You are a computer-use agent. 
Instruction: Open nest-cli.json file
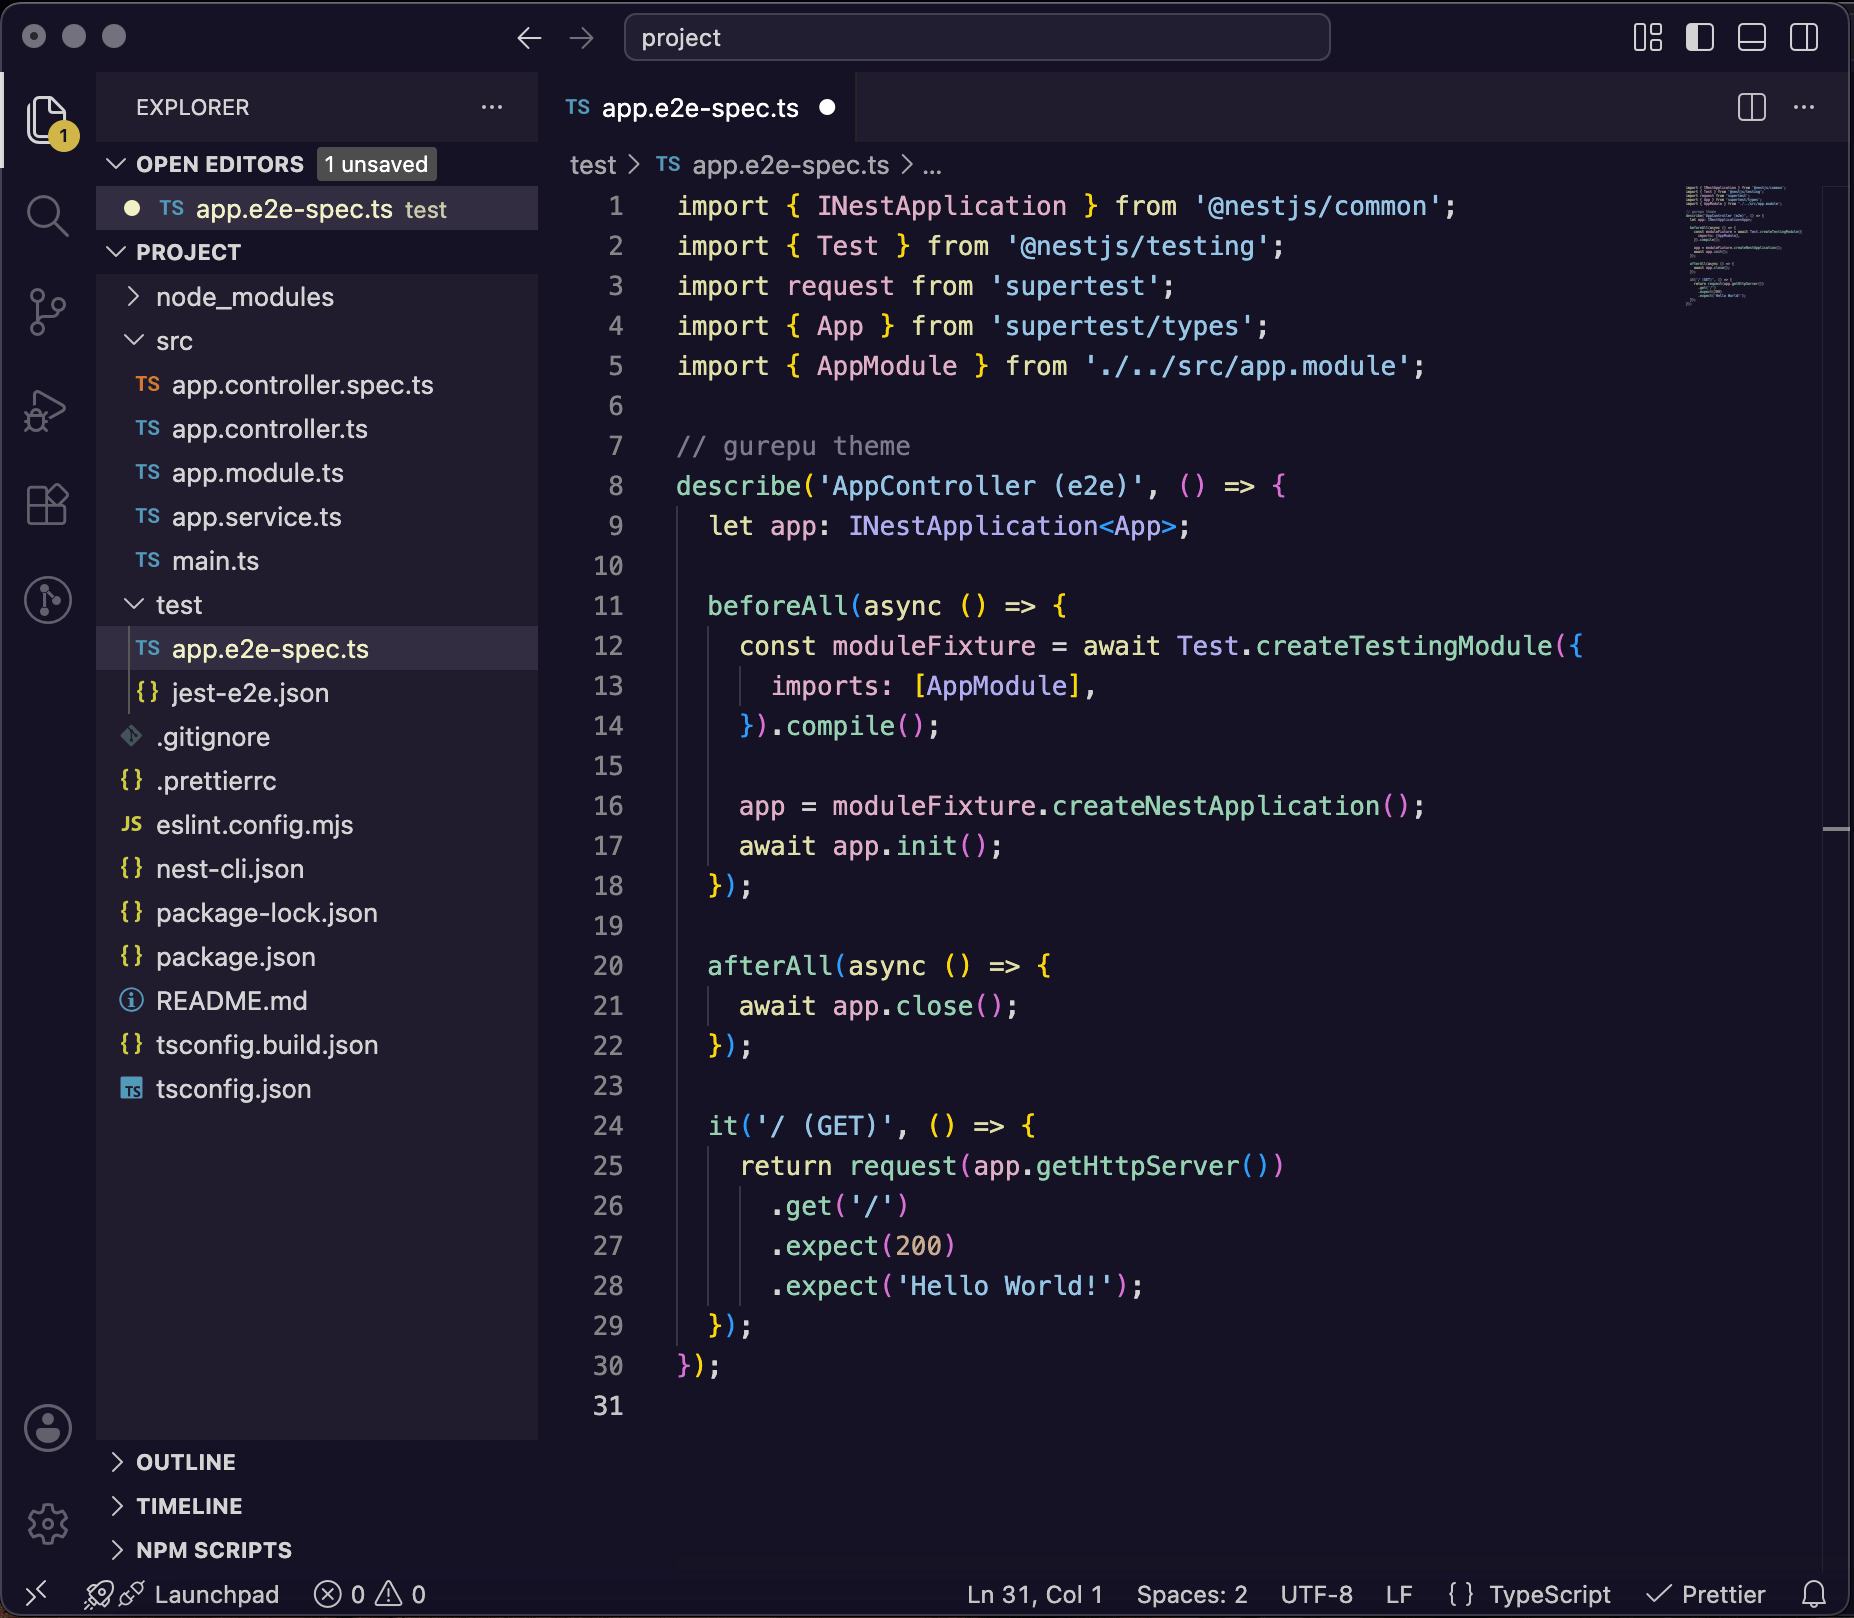[317, 869]
